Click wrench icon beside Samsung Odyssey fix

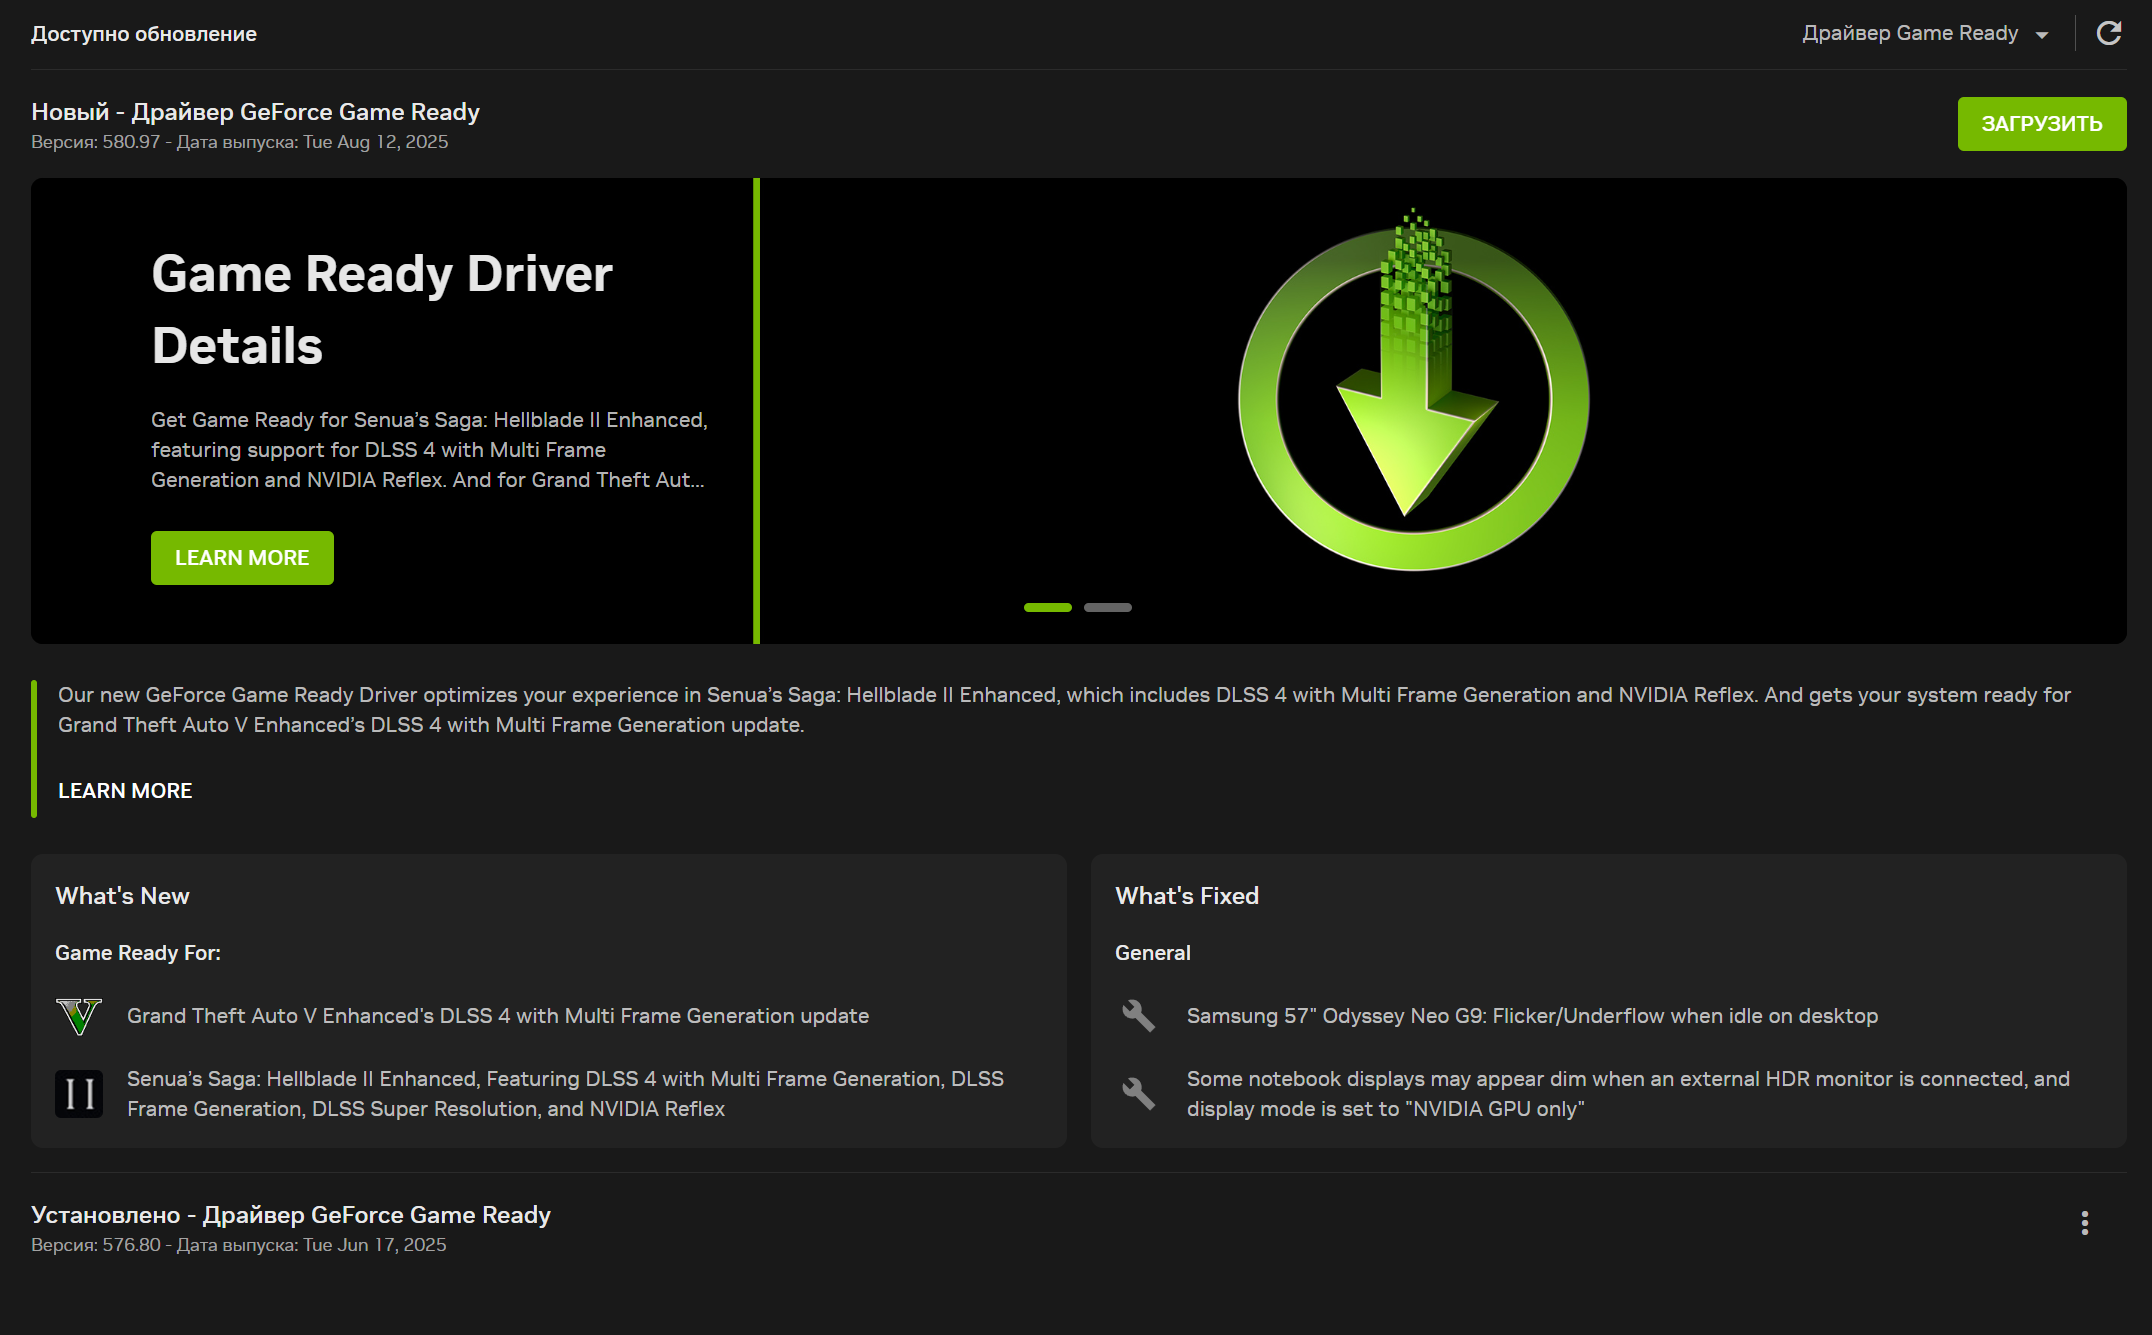(x=1138, y=1016)
